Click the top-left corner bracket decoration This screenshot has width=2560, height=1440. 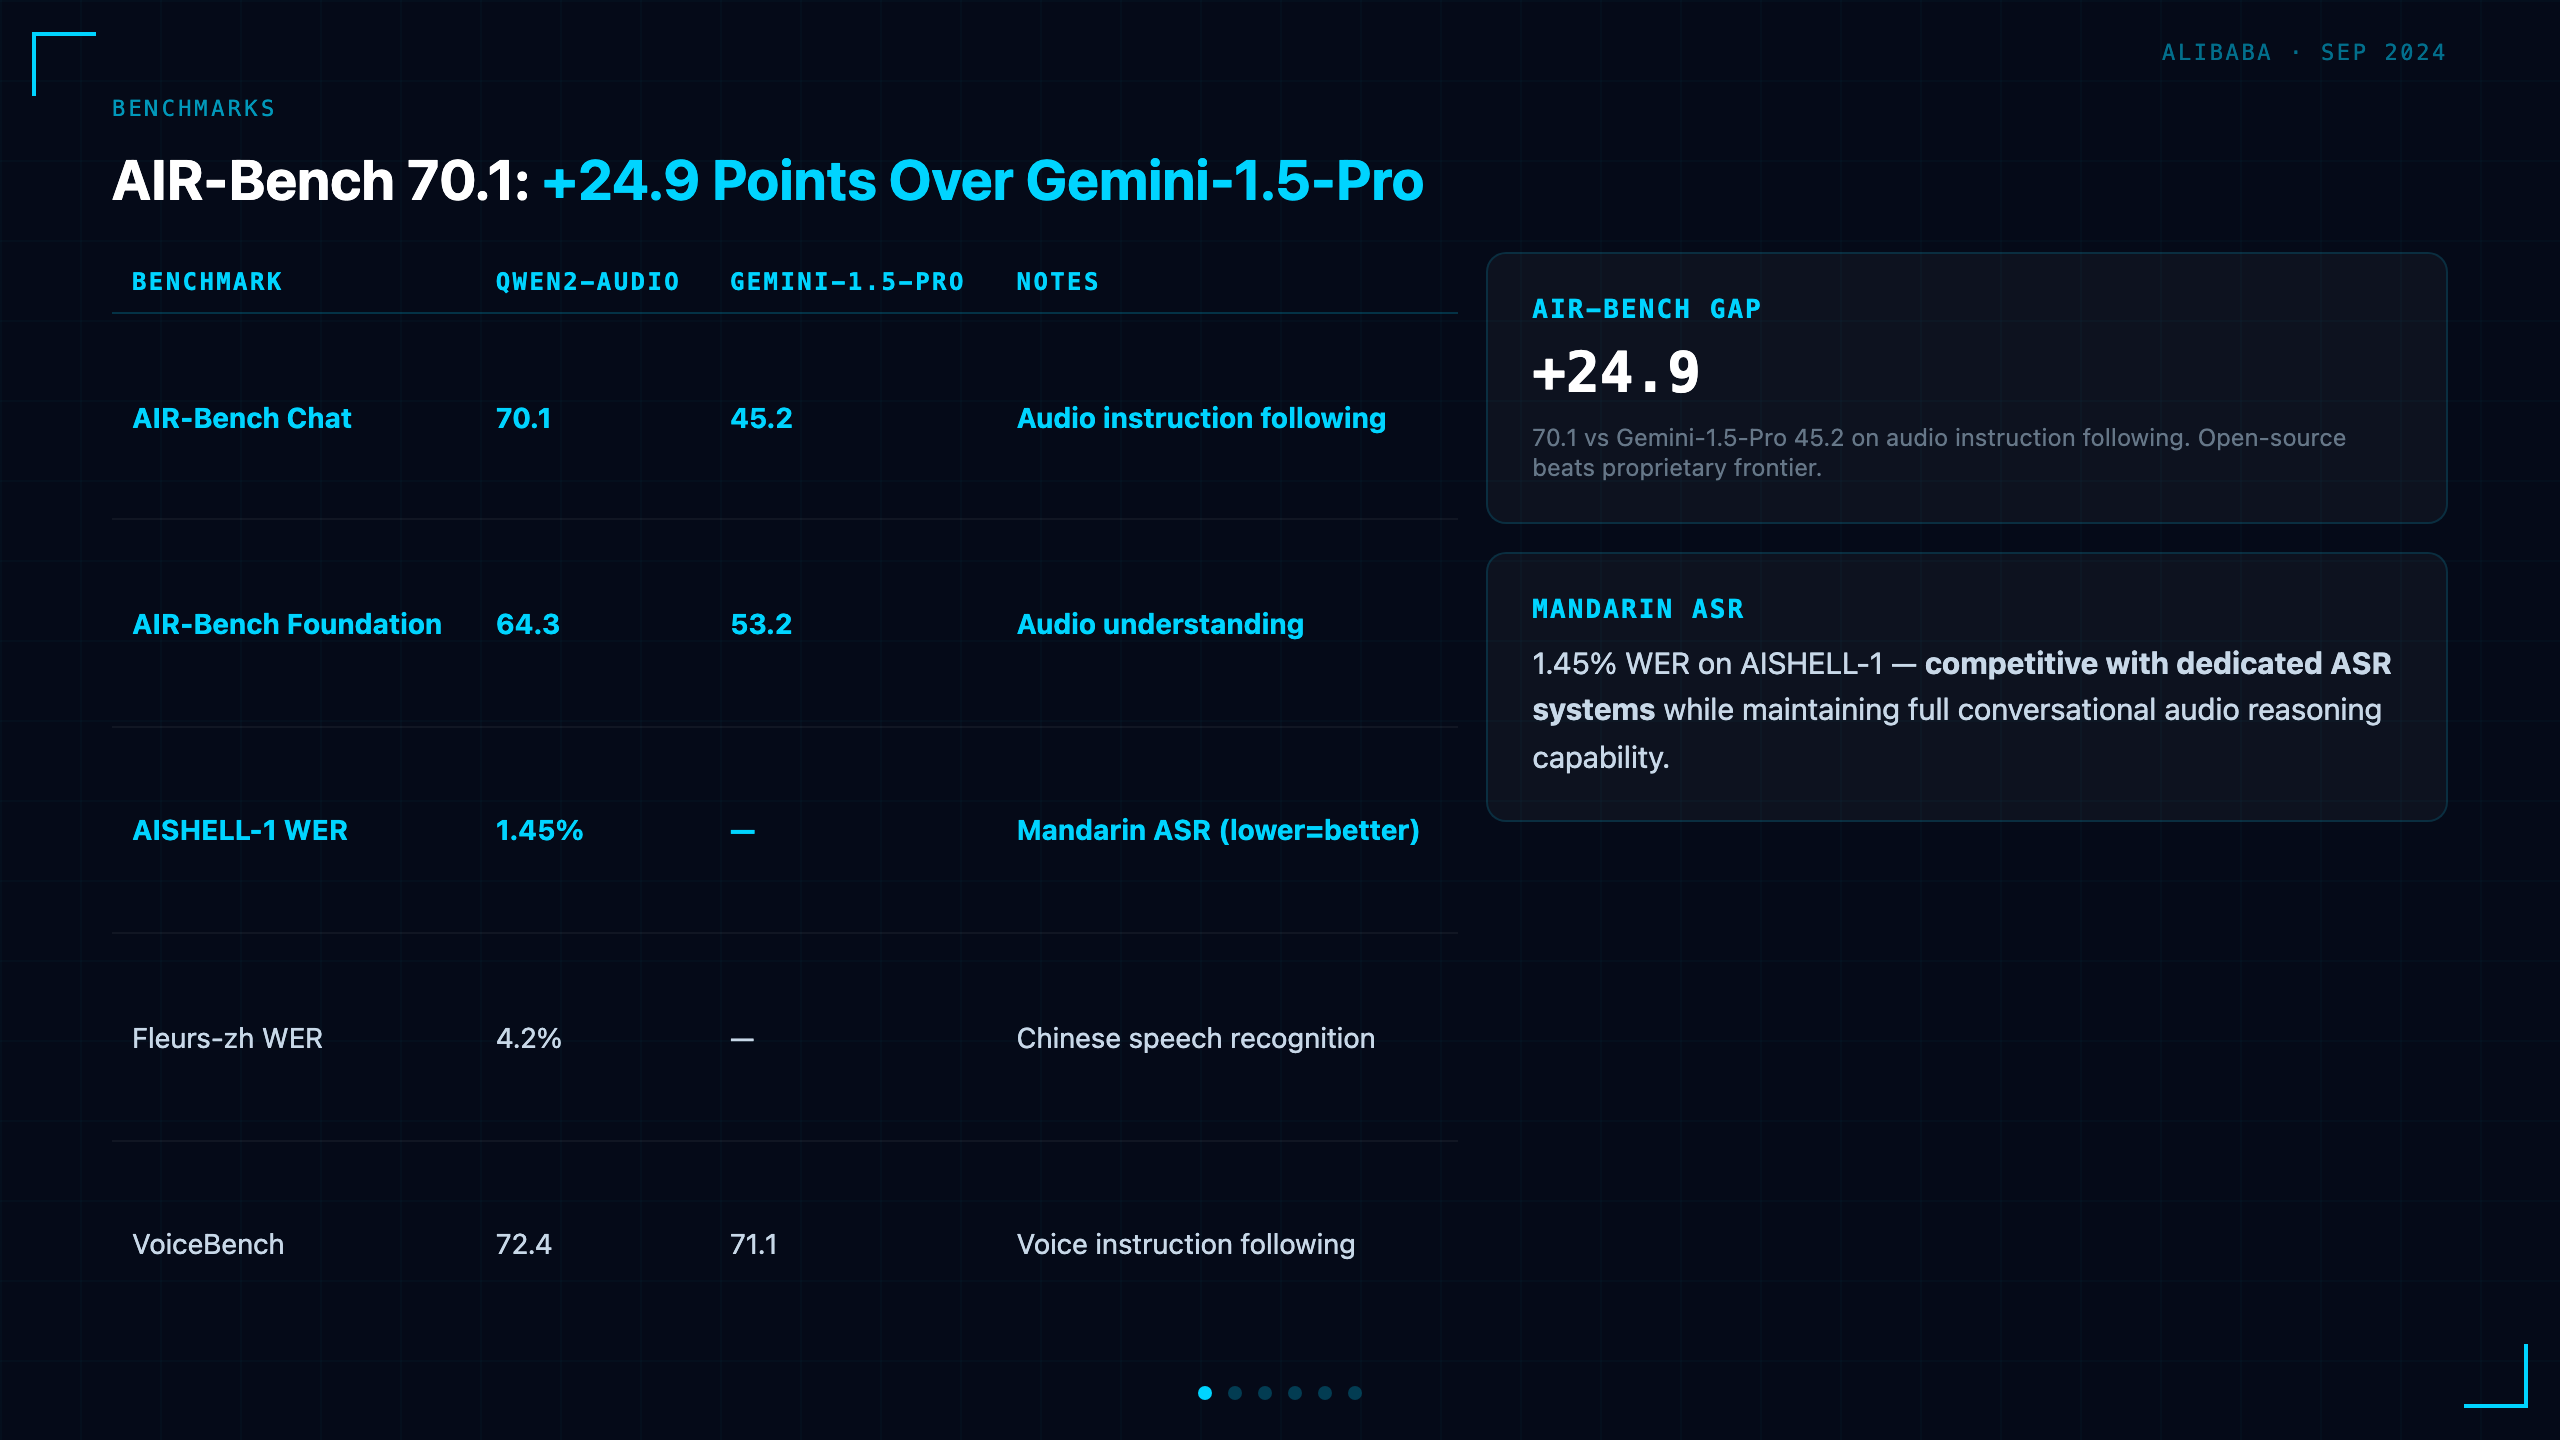click(x=64, y=64)
